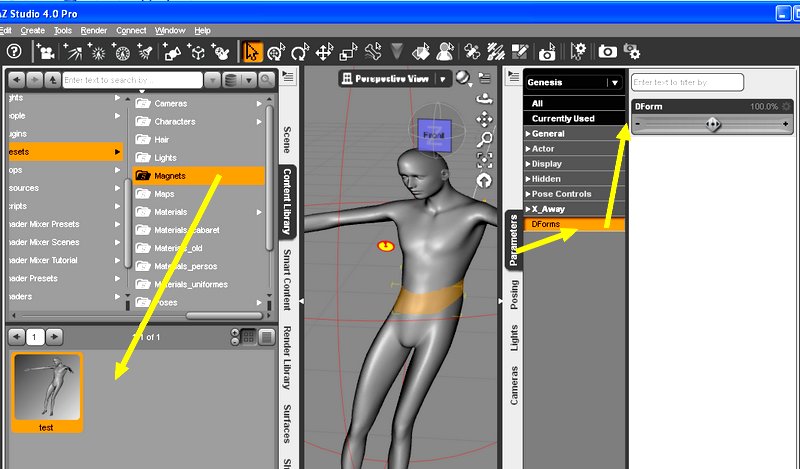
Task: Switch to the Render Library tab
Action: click(x=287, y=358)
